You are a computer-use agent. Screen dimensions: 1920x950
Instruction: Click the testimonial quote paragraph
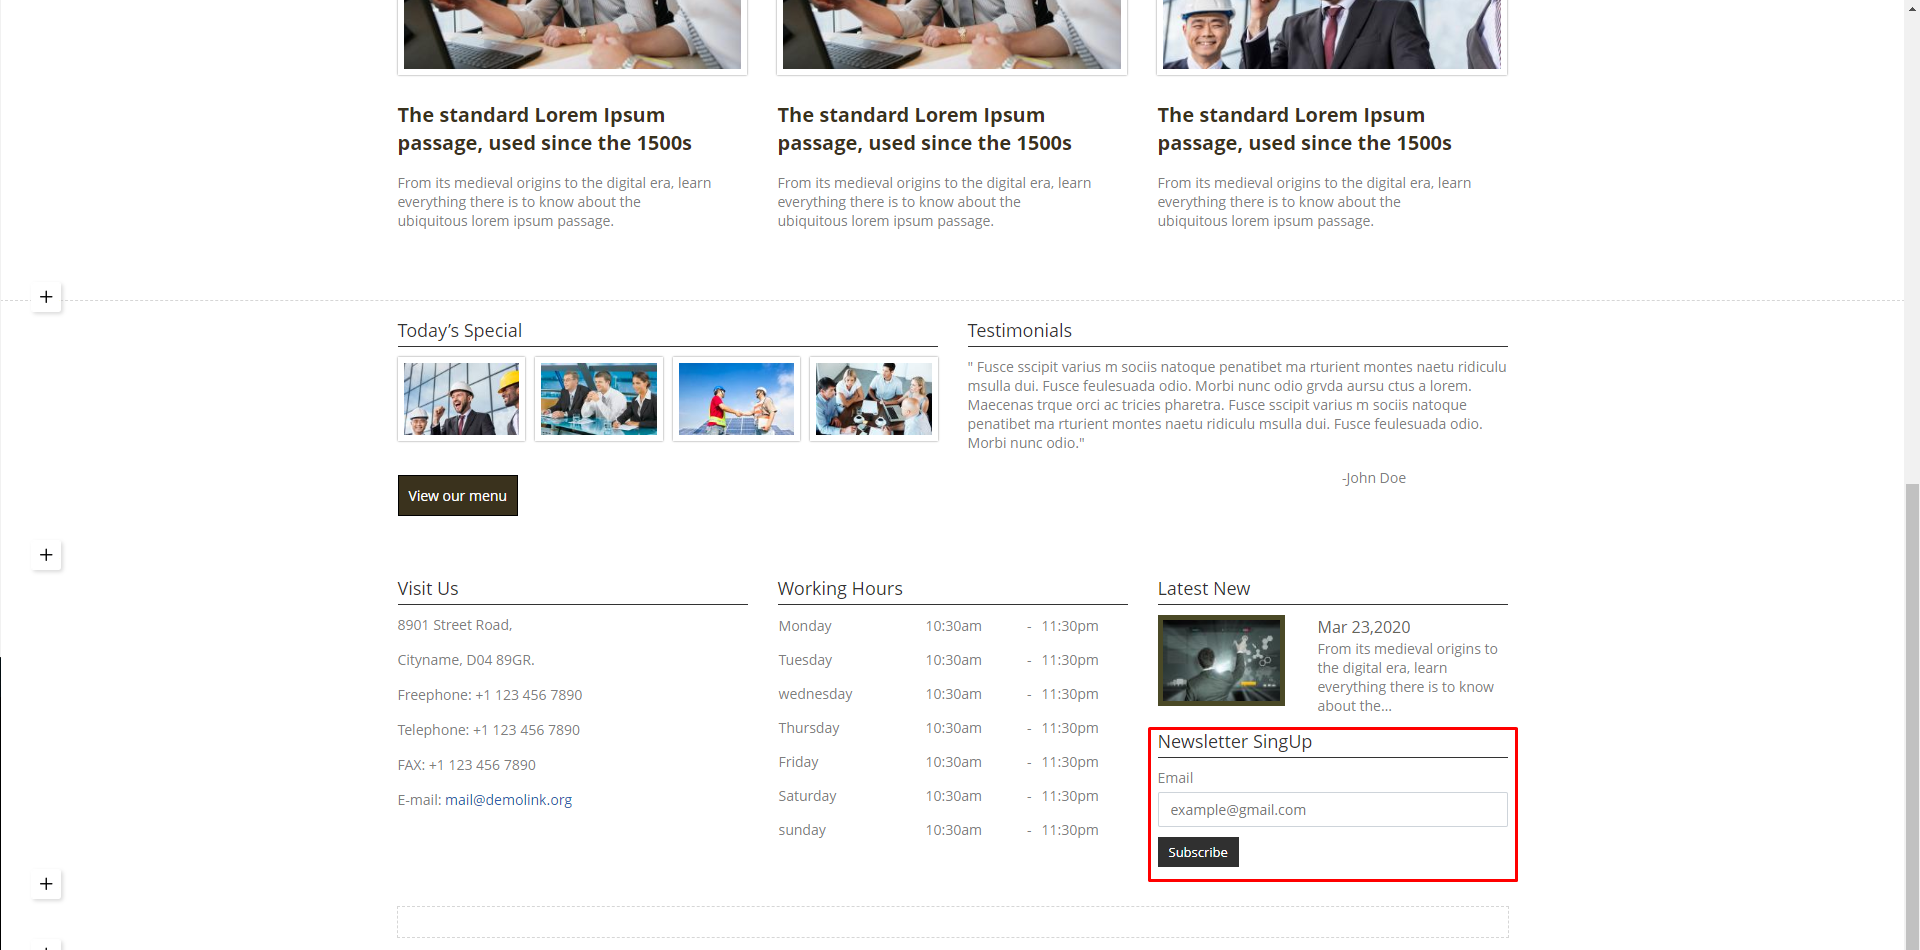tap(1237, 405)
